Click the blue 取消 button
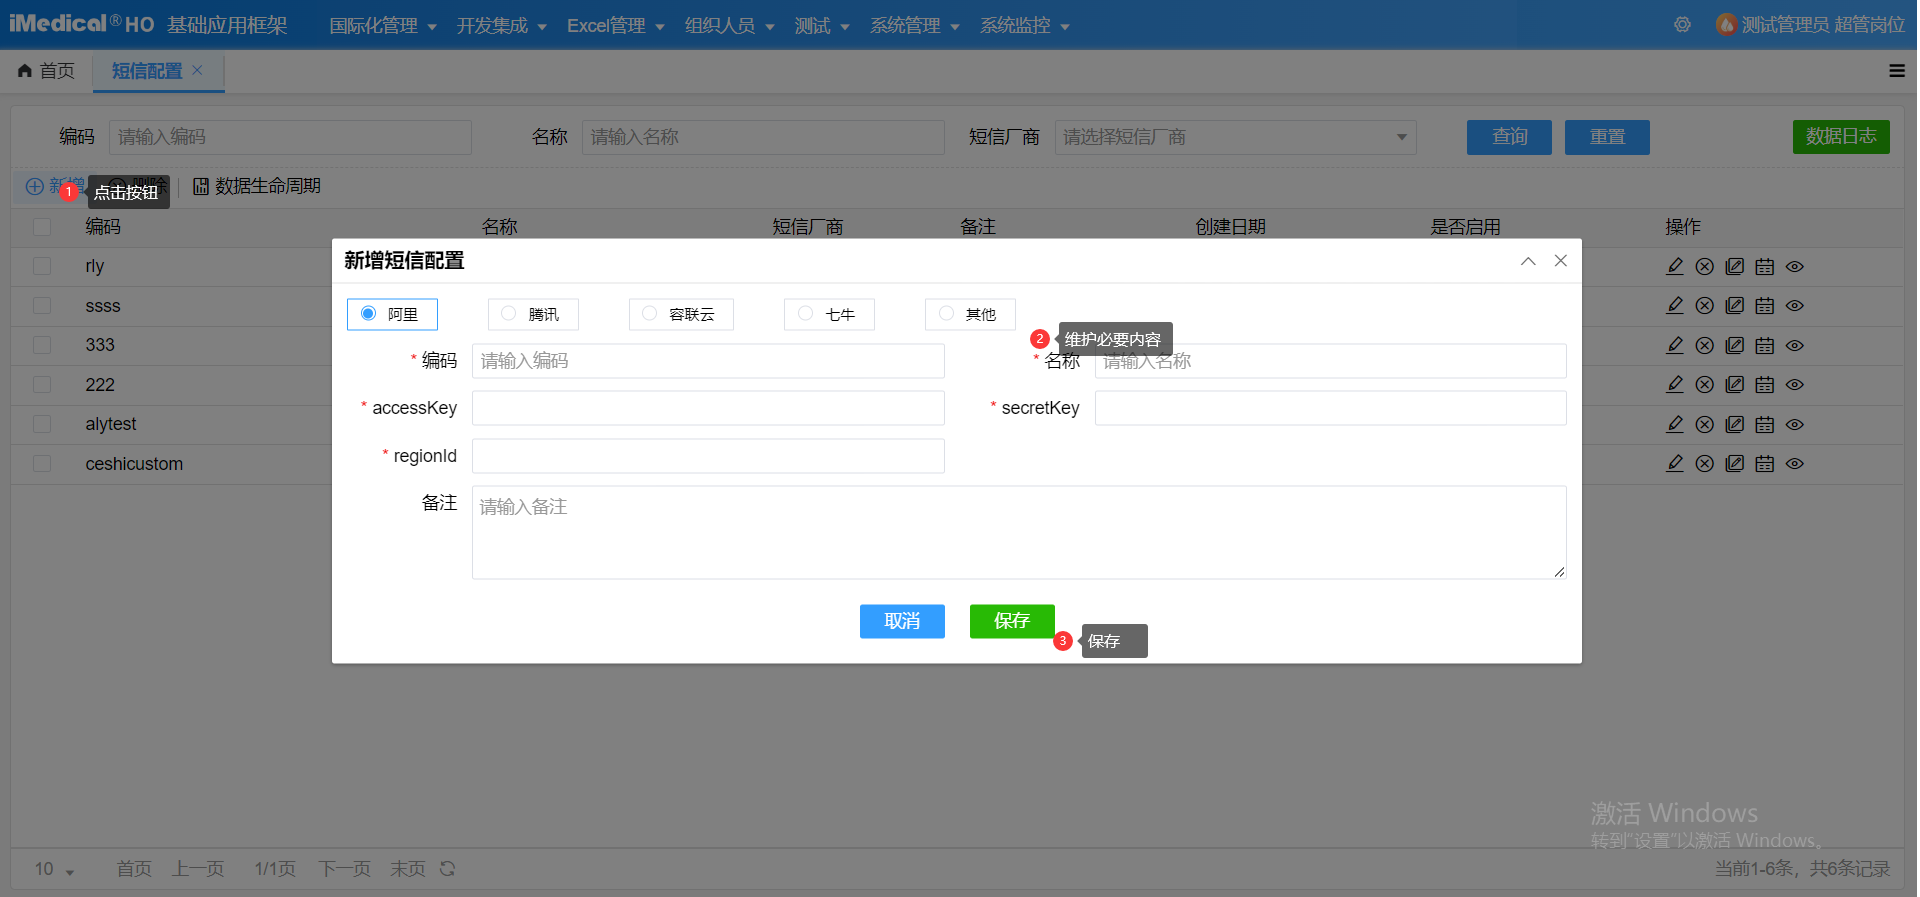The image size is (1920, 897). pos(902,621)
